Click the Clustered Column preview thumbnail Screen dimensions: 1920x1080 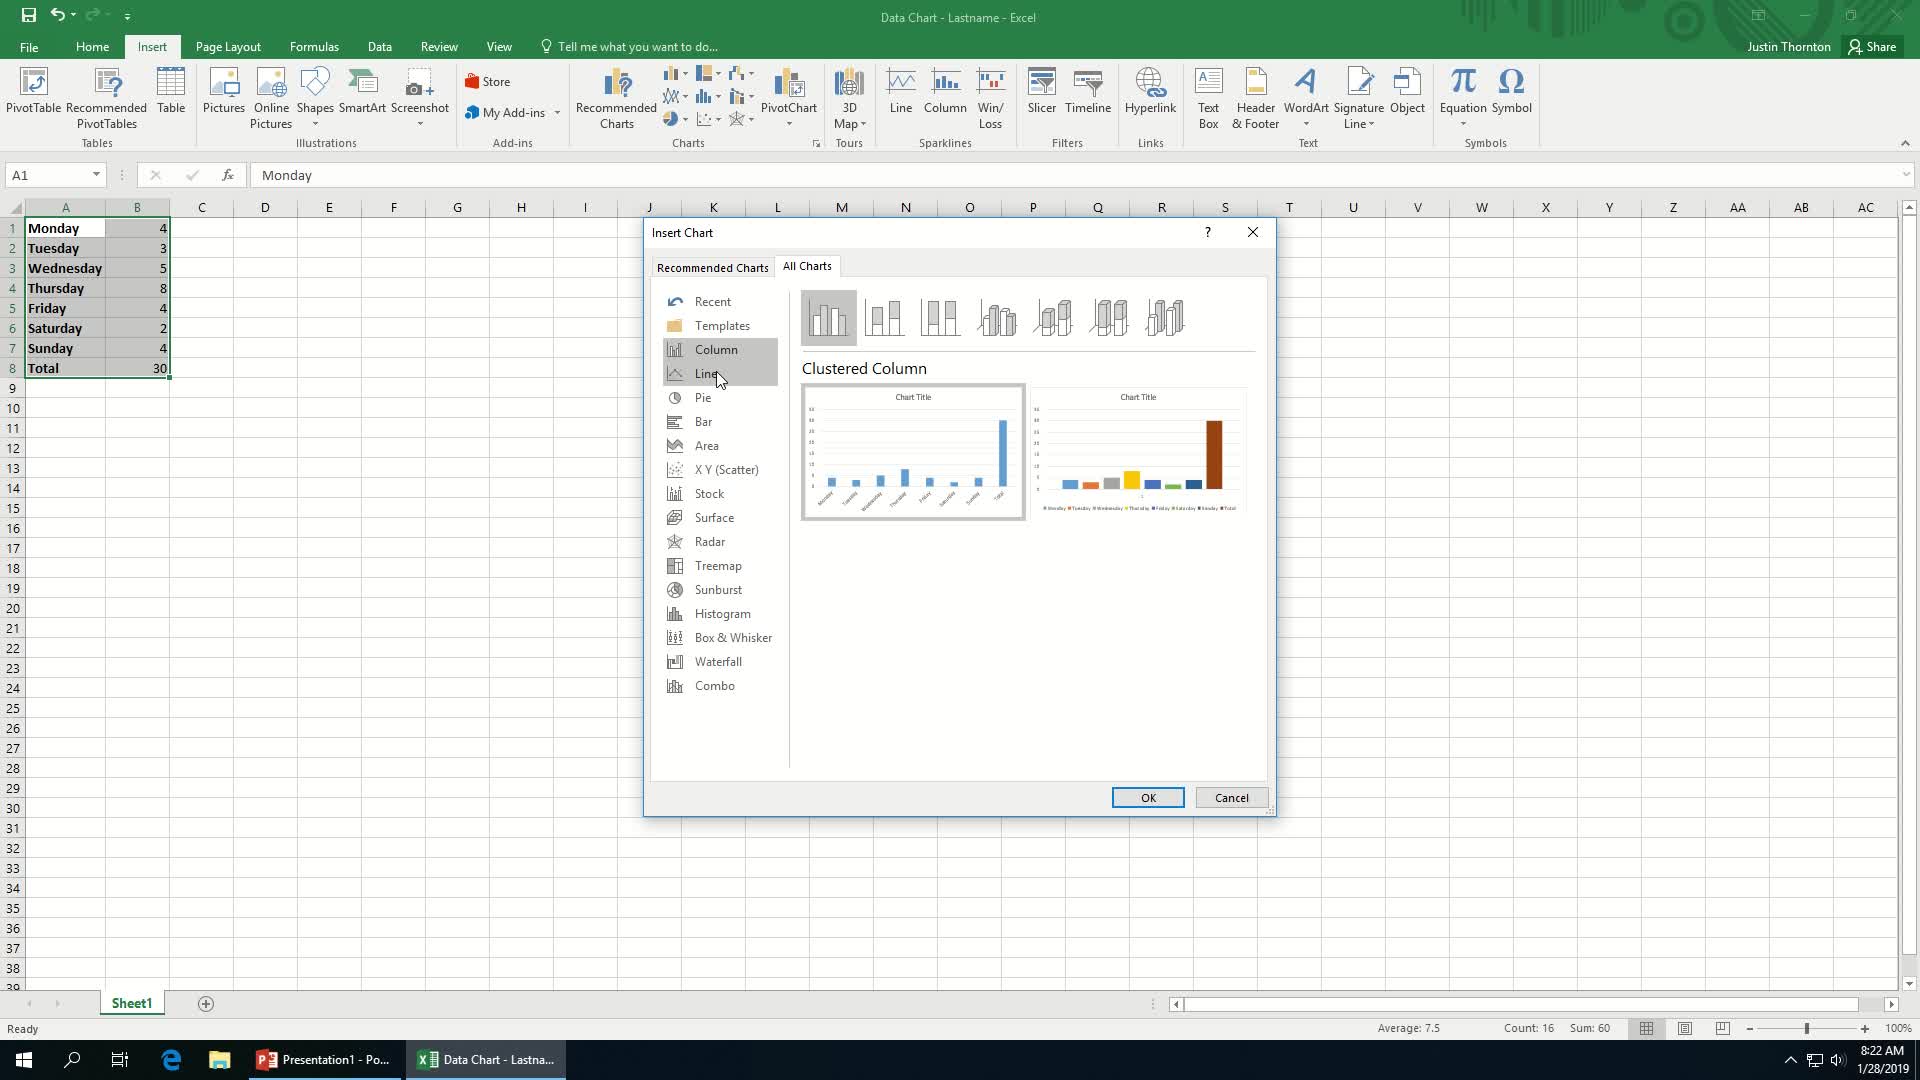[913, 450]
